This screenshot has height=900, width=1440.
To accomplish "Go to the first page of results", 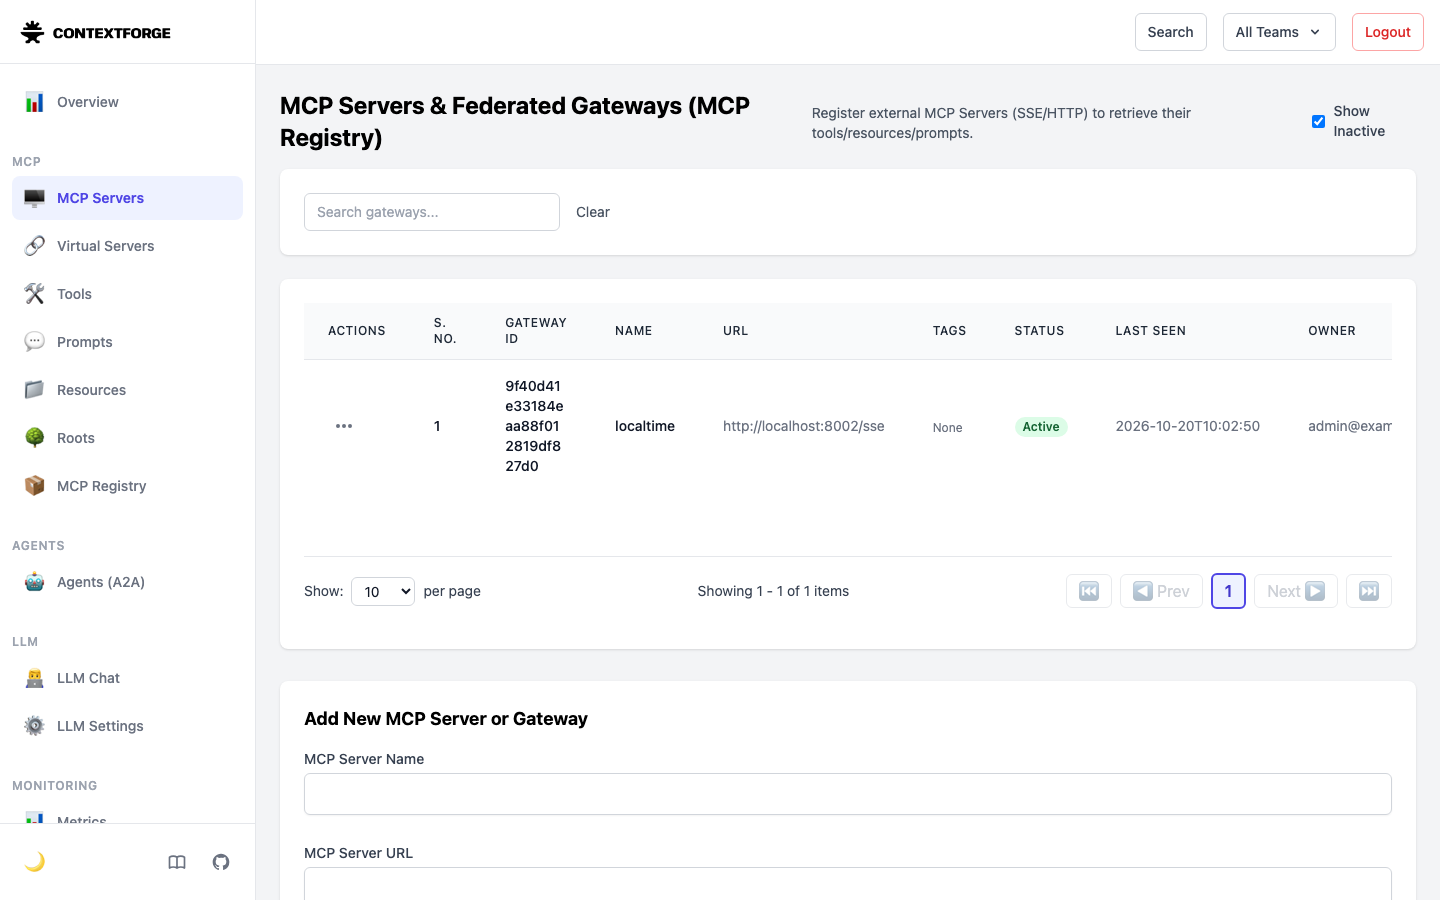I will (1089, 591).
